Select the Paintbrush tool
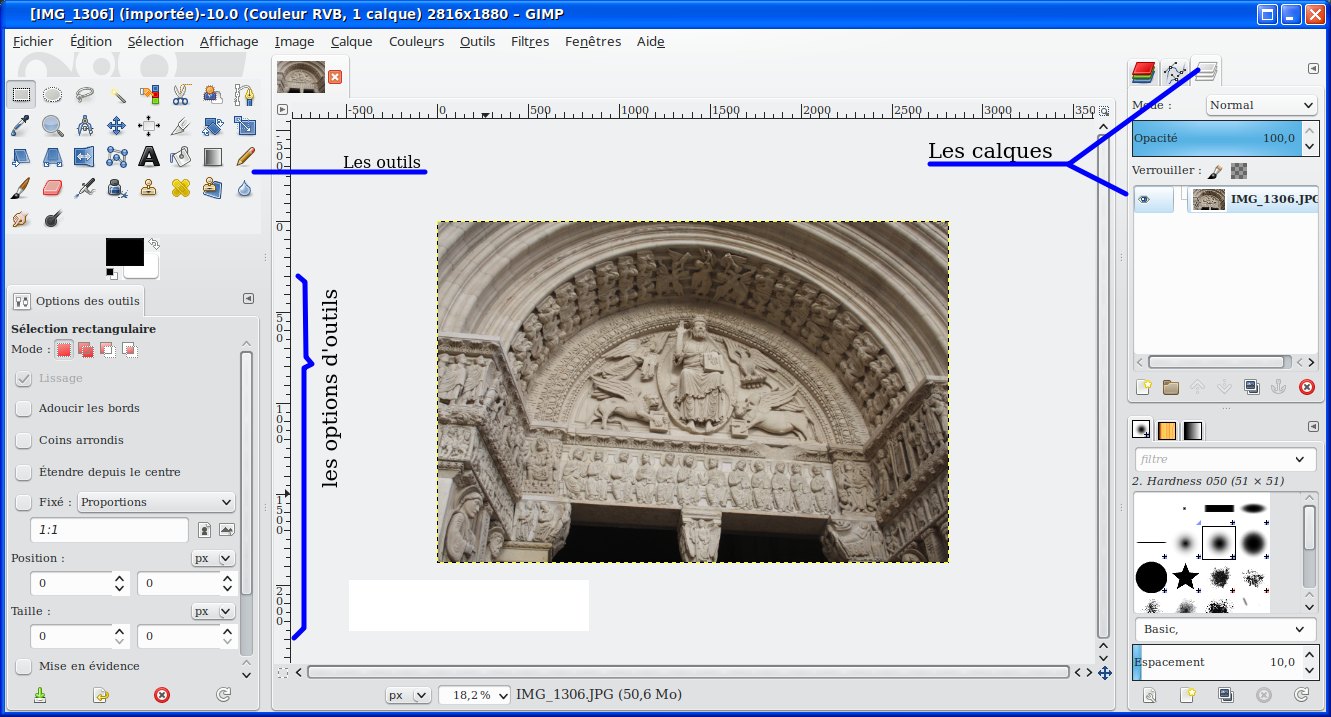Screen dimensions: 1331x717 (20, 187)
